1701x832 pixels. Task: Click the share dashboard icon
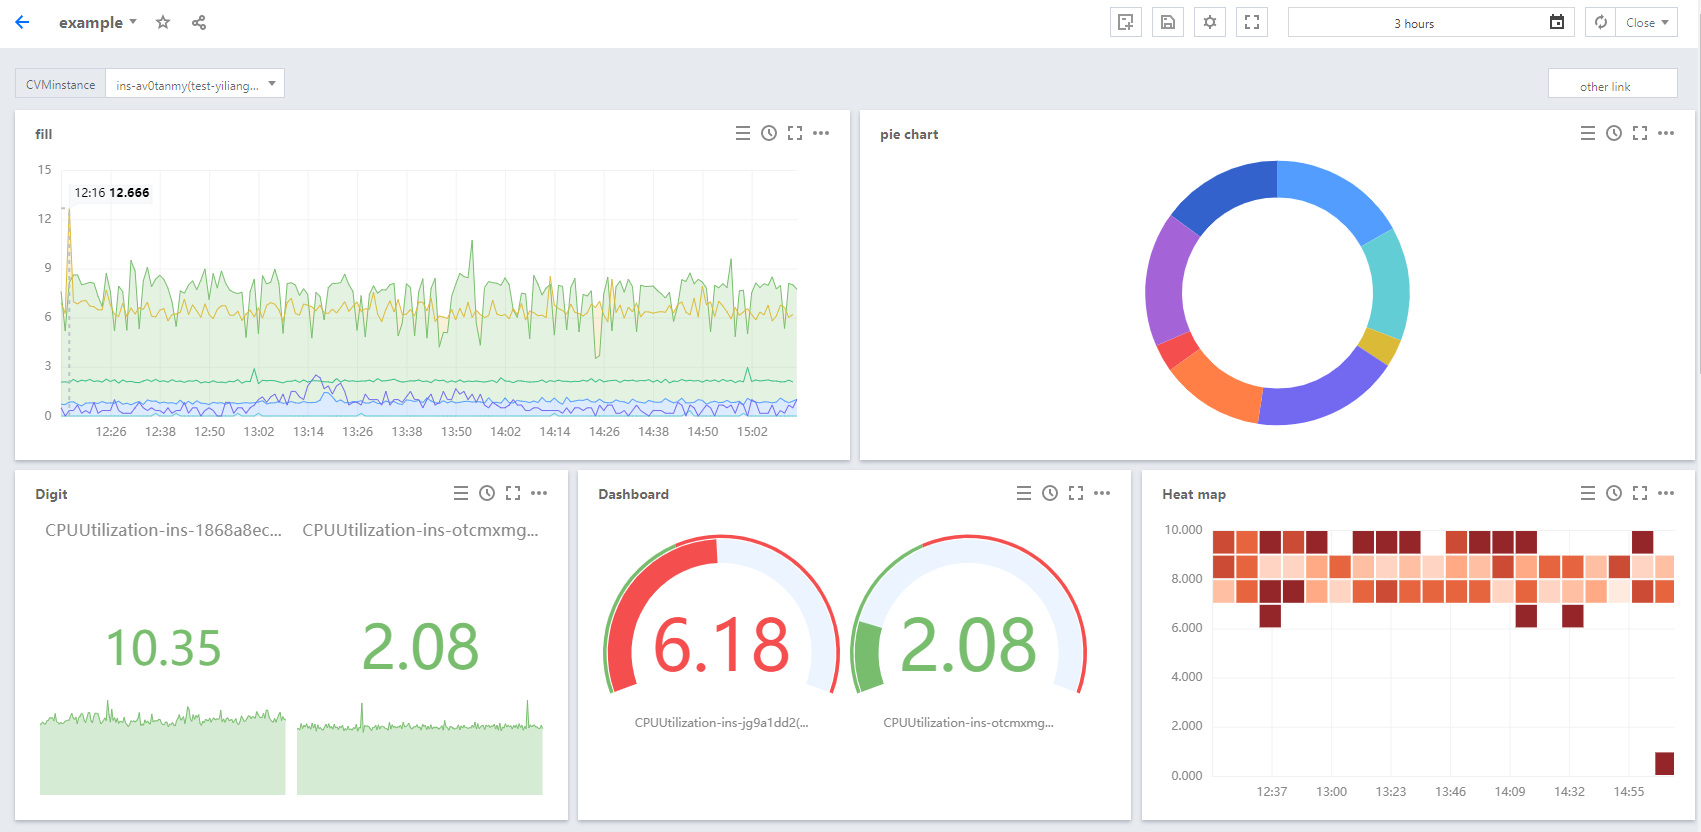(199, 22)
